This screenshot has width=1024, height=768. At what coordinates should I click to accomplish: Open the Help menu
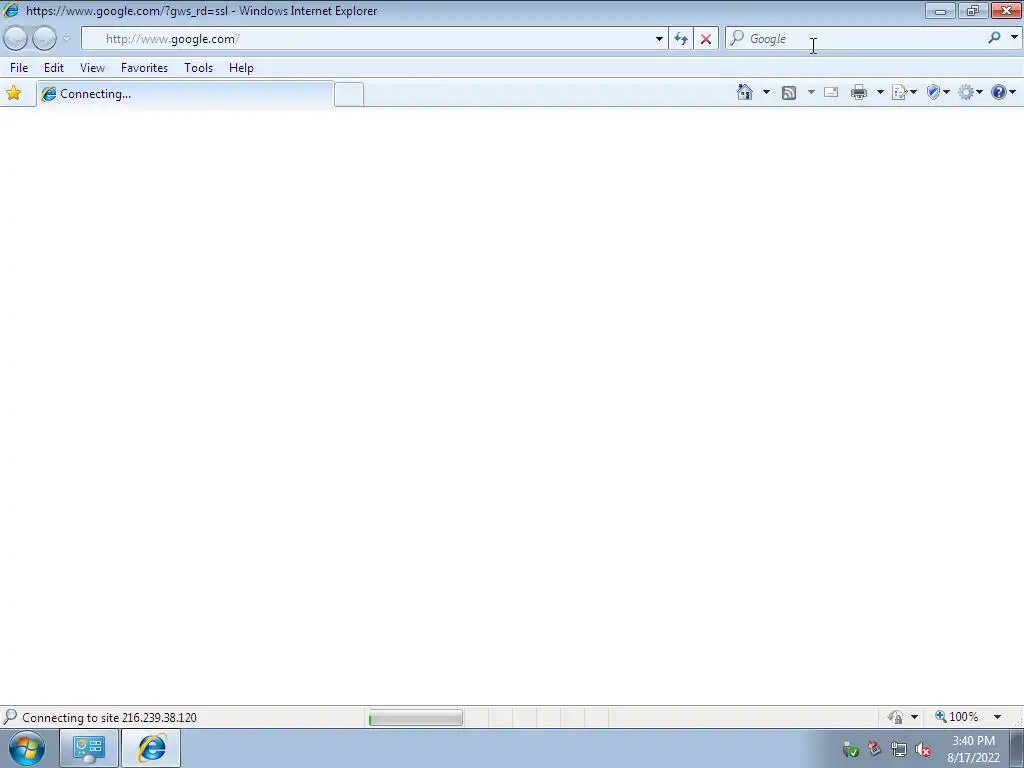pyautogui.click(x=241, y=68)
